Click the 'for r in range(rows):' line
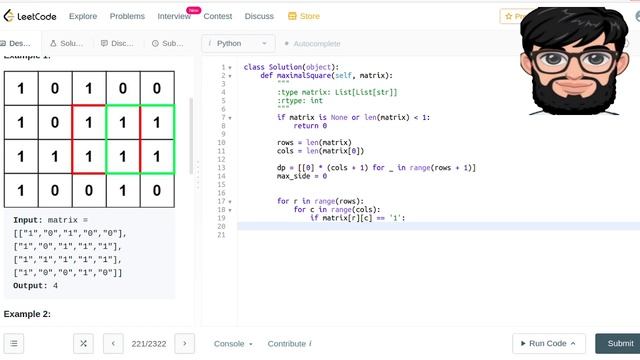This screenshot has width=640, height=360. (320, 201)
